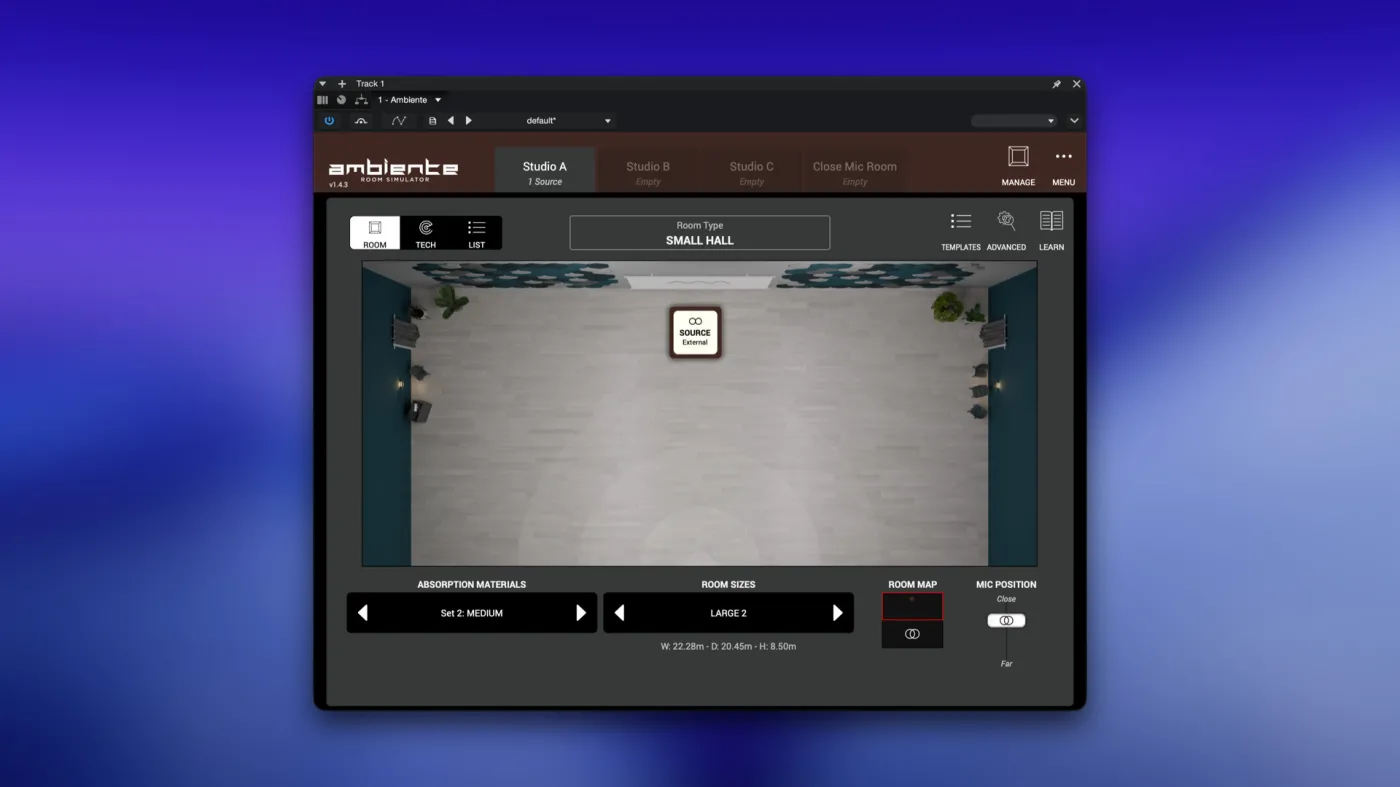Pin the plugin window

pos(1057,84)
